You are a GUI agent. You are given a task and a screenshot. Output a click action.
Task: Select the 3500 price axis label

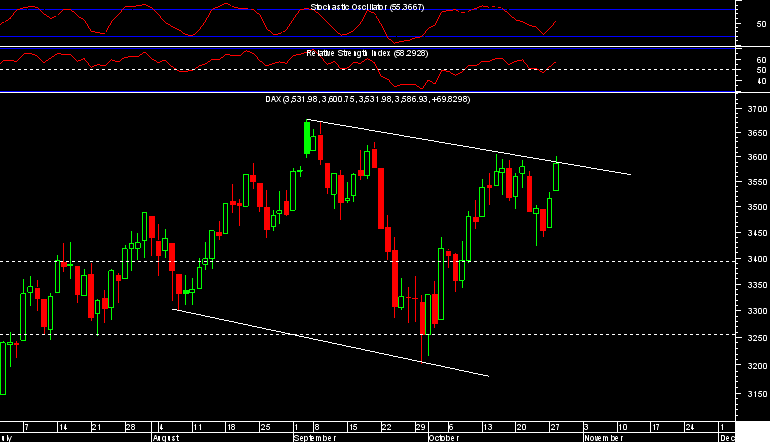click(x=757, y=207)
